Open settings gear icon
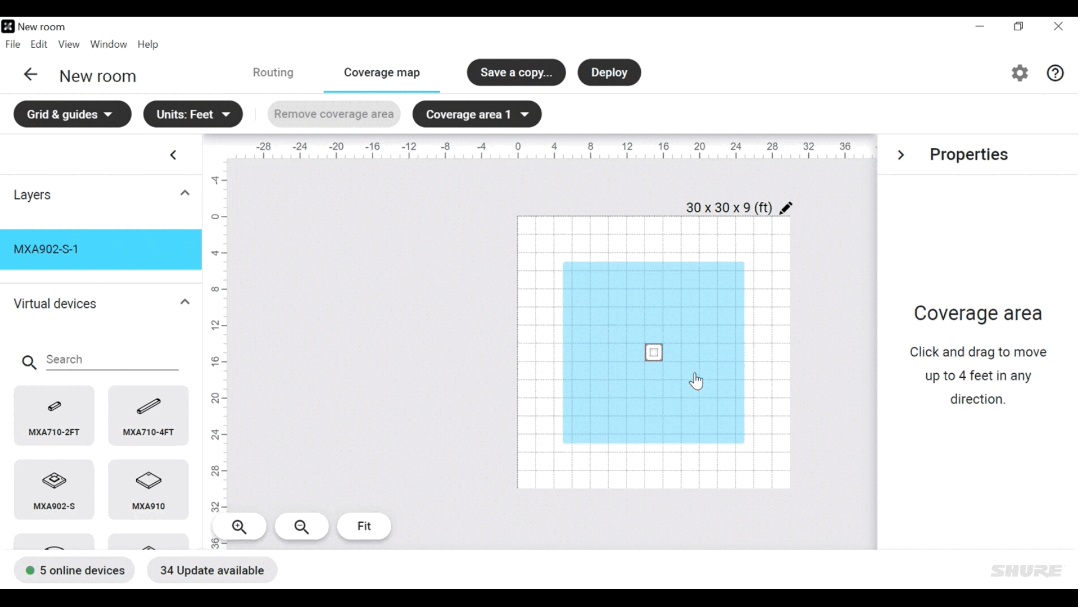The height and width of the screenshot is (608, 1080). pyautogui.click(x=1019, y=73)
